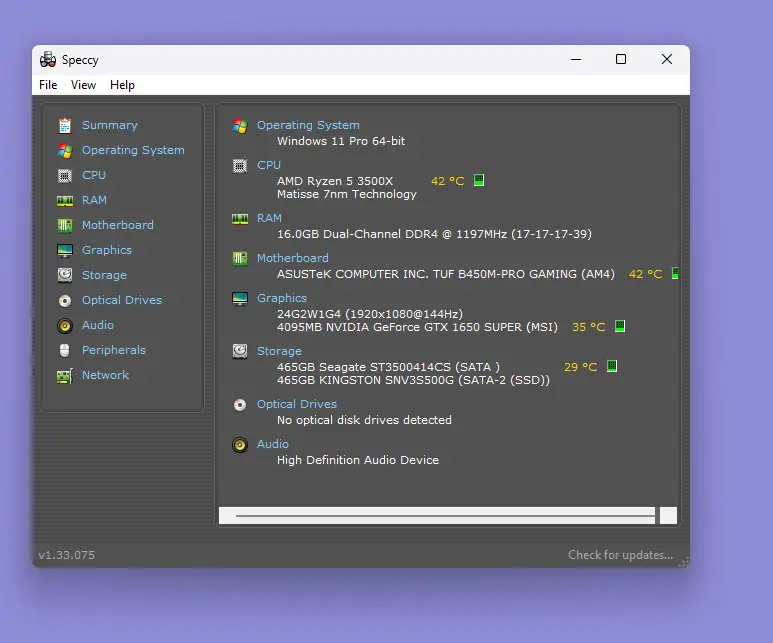The height and width of the screenshot is (643, 773).
Task: Click the Motherboard icon in summary panel
Action: point(240,258)
